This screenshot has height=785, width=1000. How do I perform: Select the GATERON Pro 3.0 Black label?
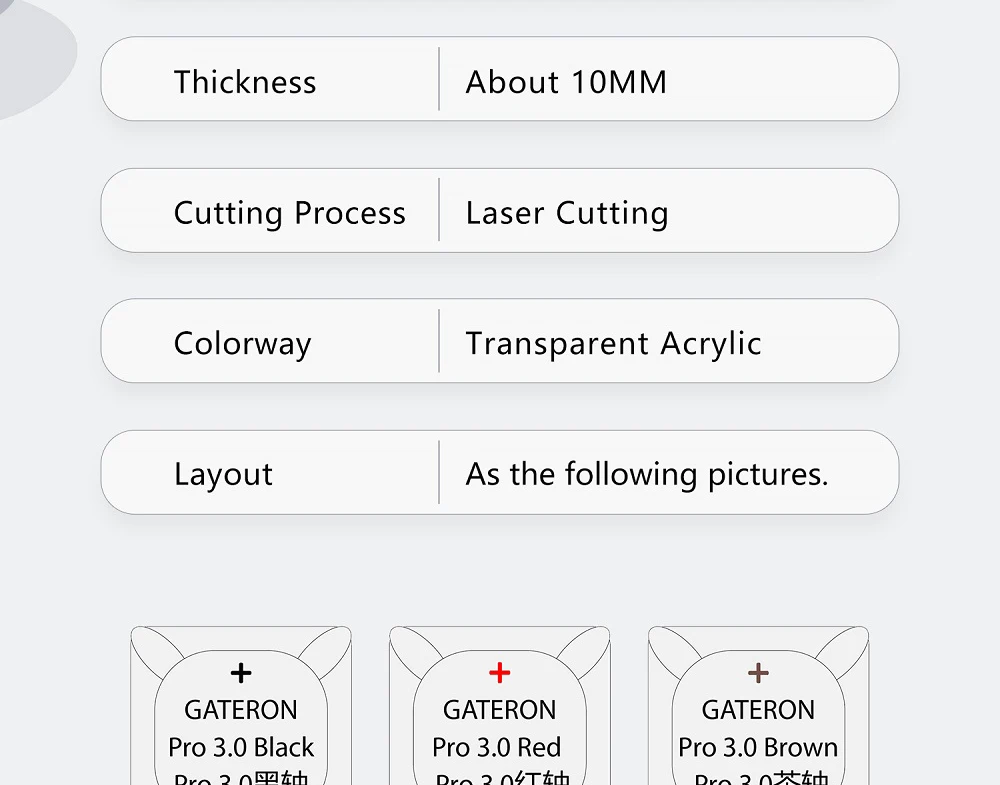tap(241, 729)
